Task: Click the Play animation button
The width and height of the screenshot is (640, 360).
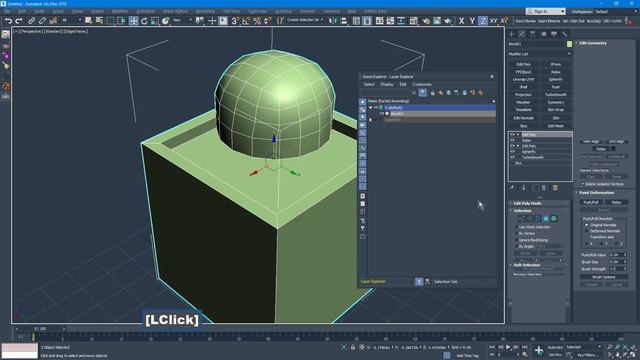Action: pyautogui.click(x=508, y=347)
